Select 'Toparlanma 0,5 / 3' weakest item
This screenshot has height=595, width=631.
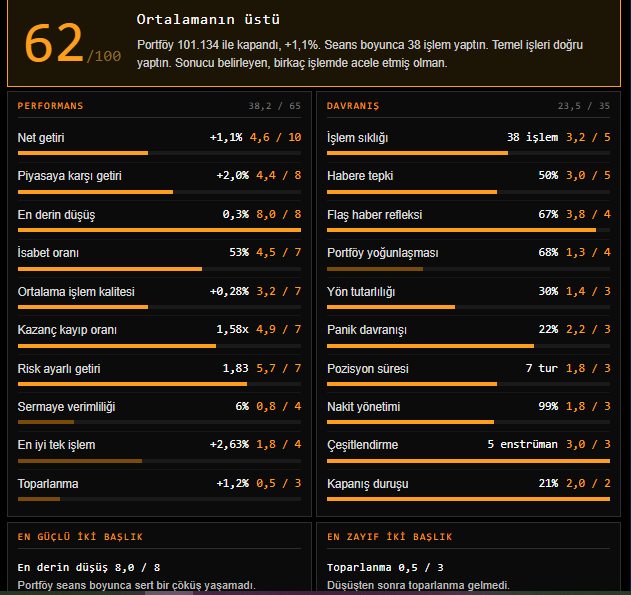click(385, 568)
